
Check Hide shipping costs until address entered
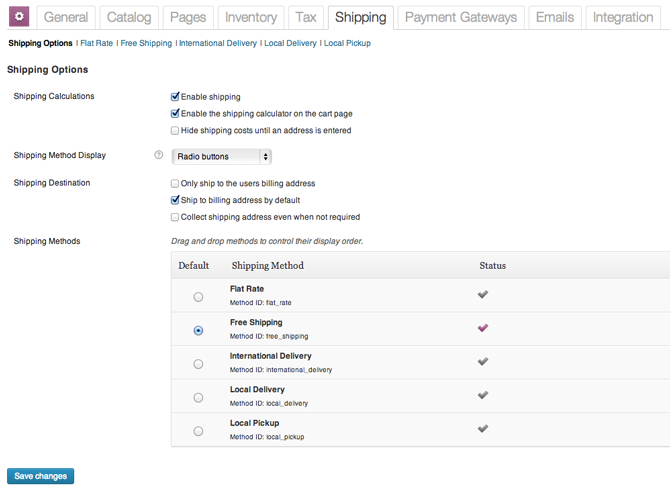click(x=175, y=130)
